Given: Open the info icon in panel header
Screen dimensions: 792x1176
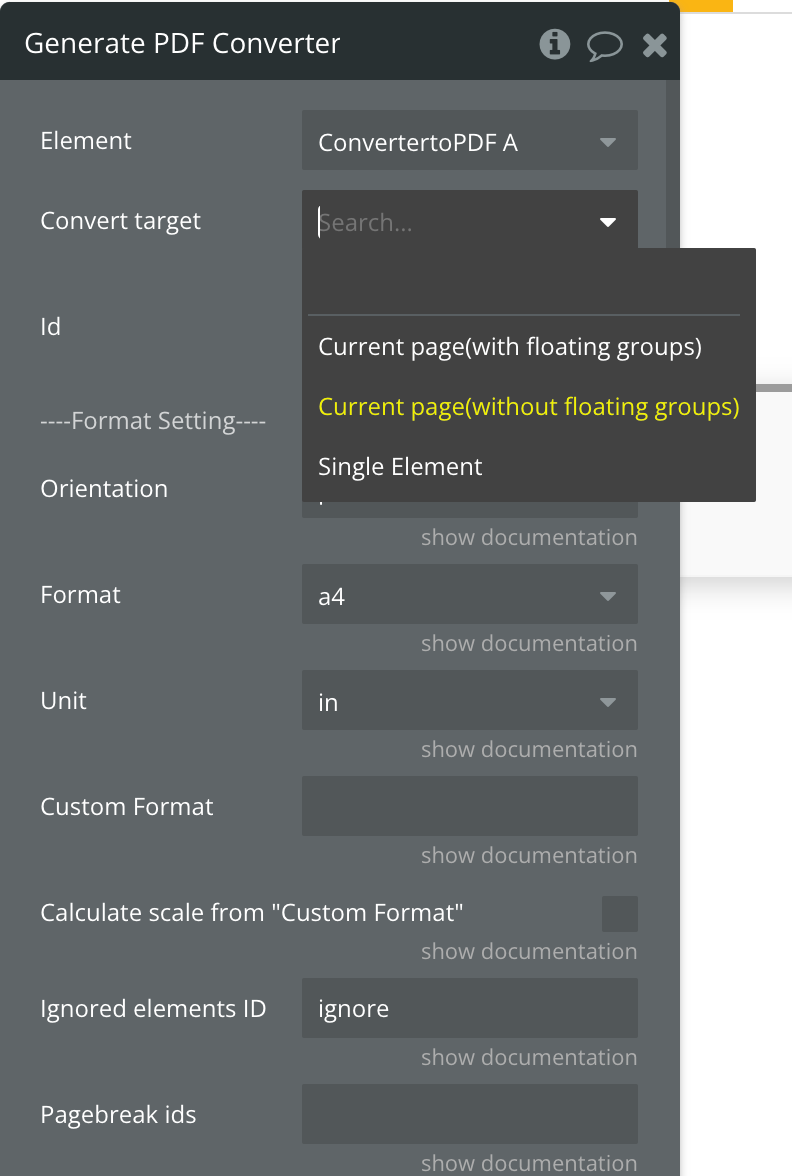Looking at the screenshot, I should pos(554,44).
